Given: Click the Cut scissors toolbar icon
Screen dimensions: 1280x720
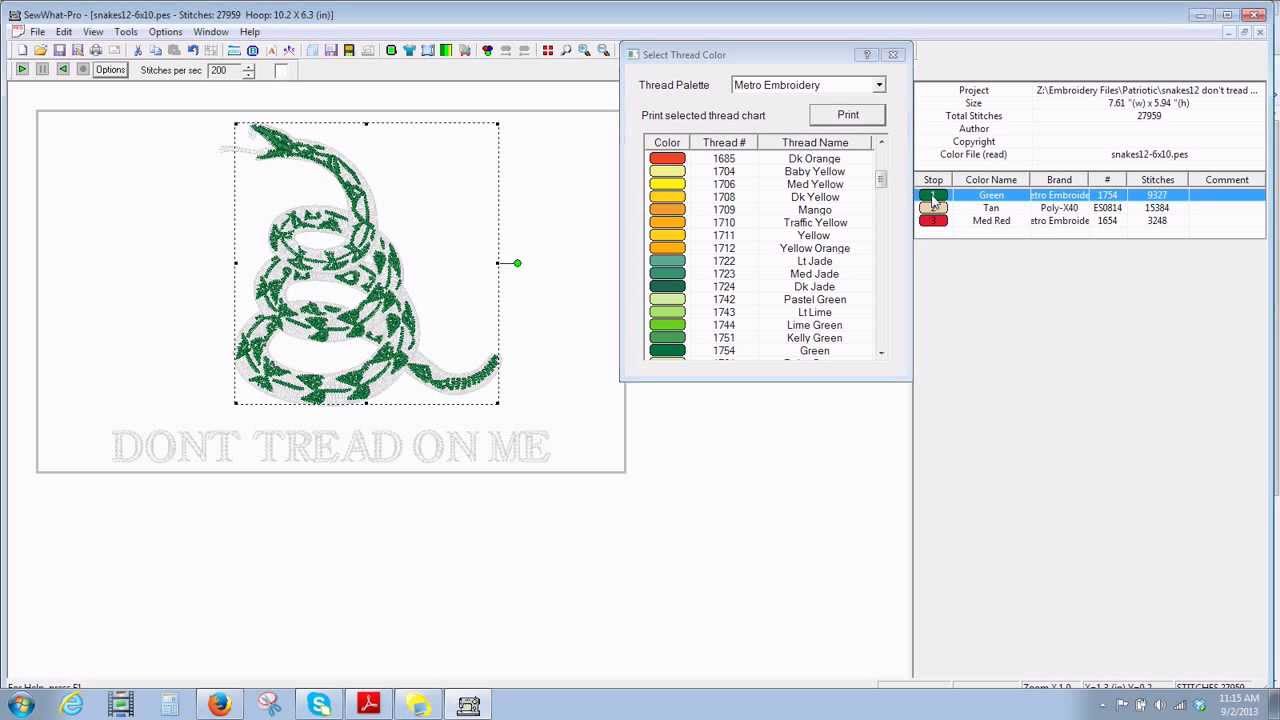Looking at the screenshot, I should click(x=138, y=50).
